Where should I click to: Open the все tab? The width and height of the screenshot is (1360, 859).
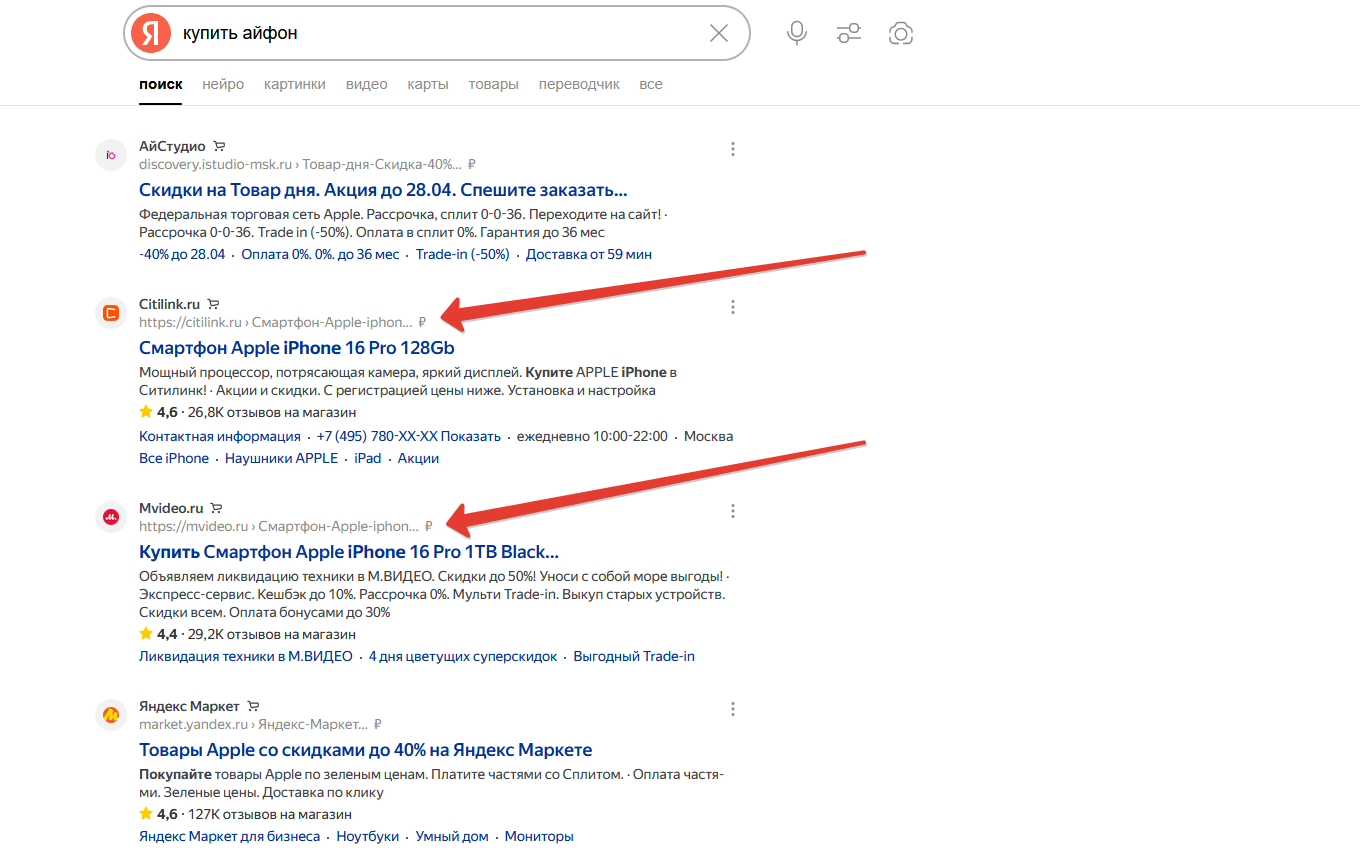(651, 84)
